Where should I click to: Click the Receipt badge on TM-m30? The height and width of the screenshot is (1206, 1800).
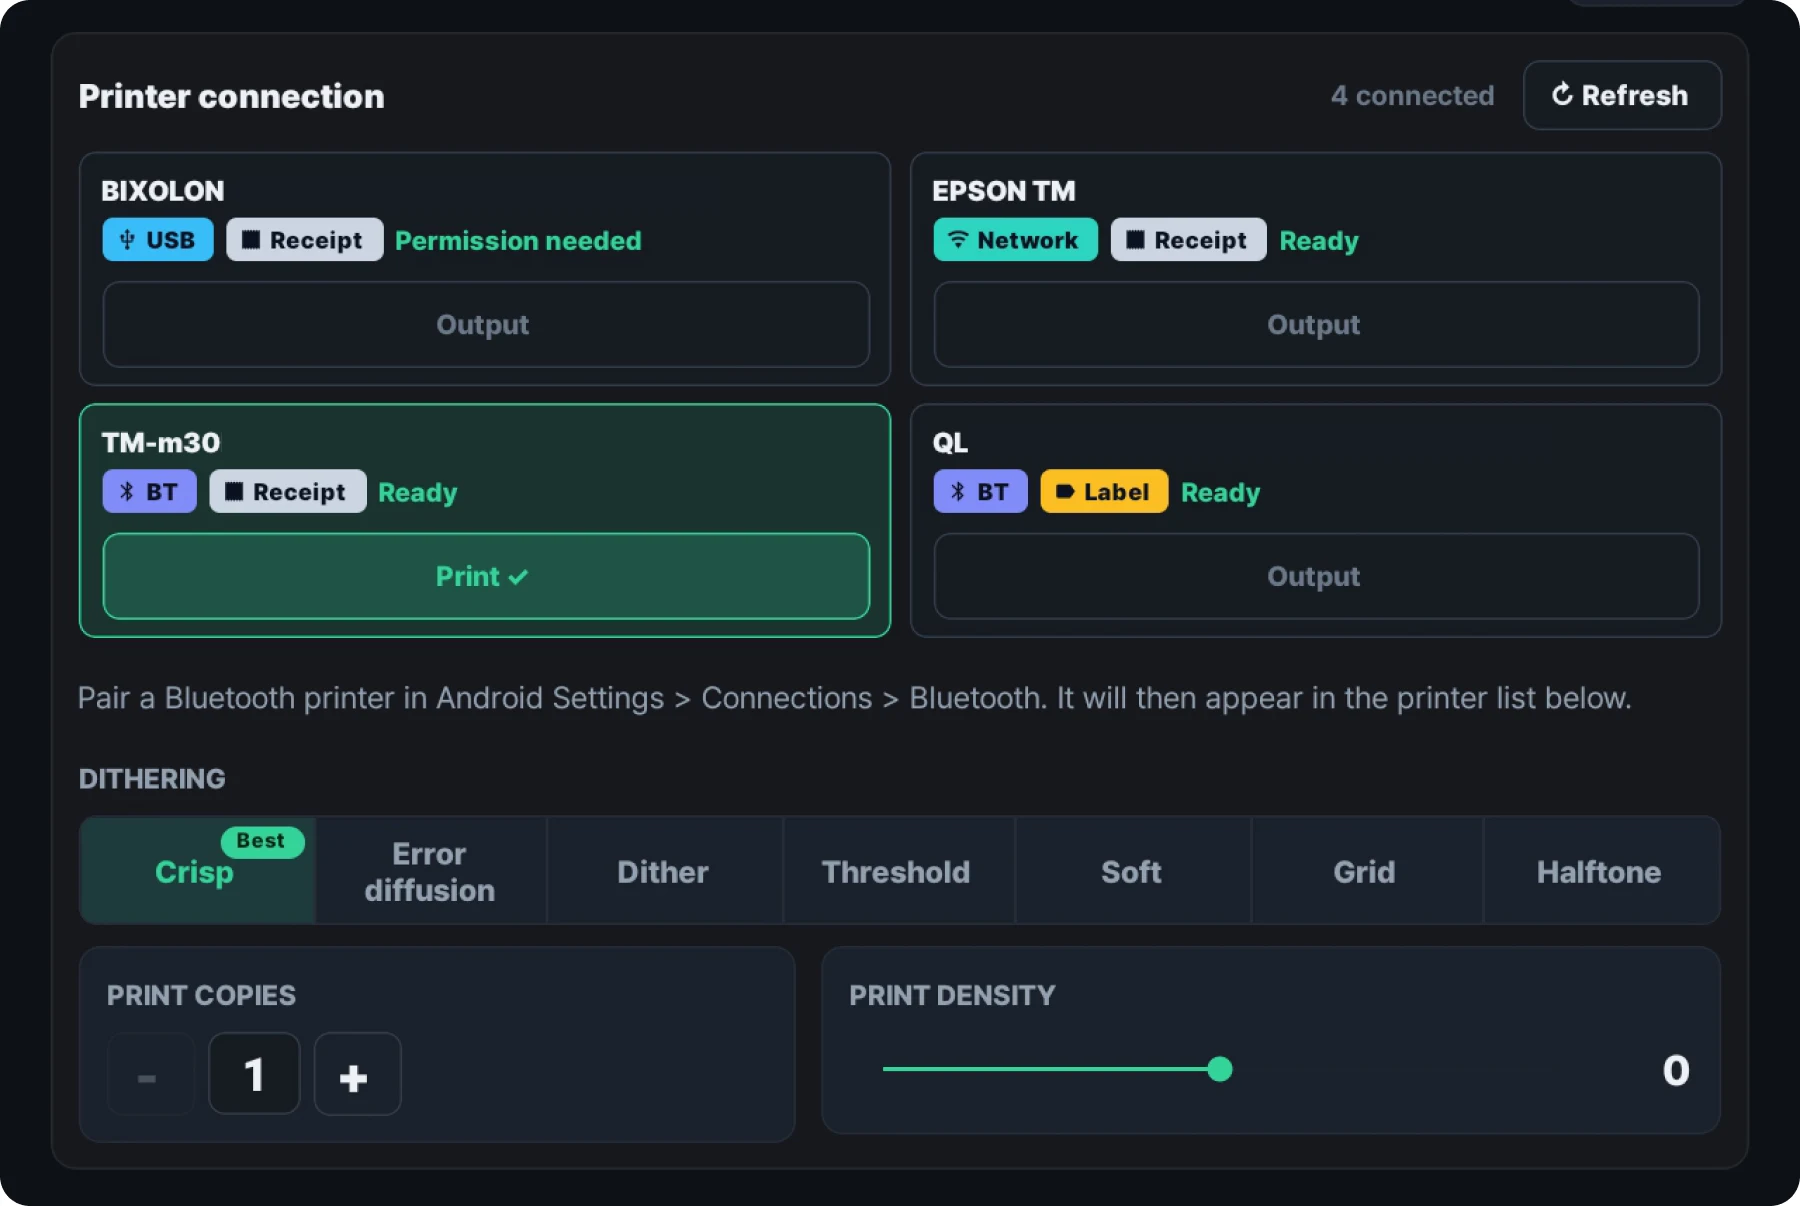(287, 492)
